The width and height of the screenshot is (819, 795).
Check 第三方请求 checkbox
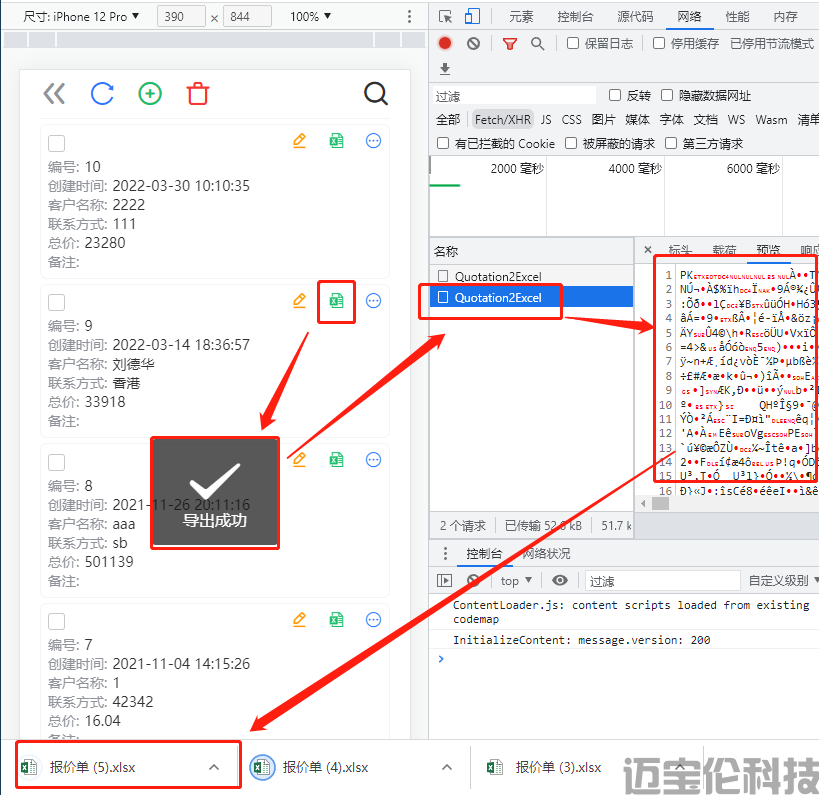[671, 143]
